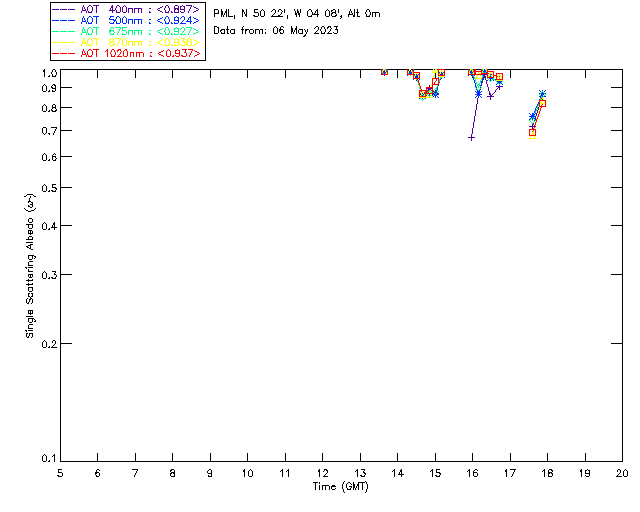Click the y-axis tick label '0.6'

tap(49, 157)
